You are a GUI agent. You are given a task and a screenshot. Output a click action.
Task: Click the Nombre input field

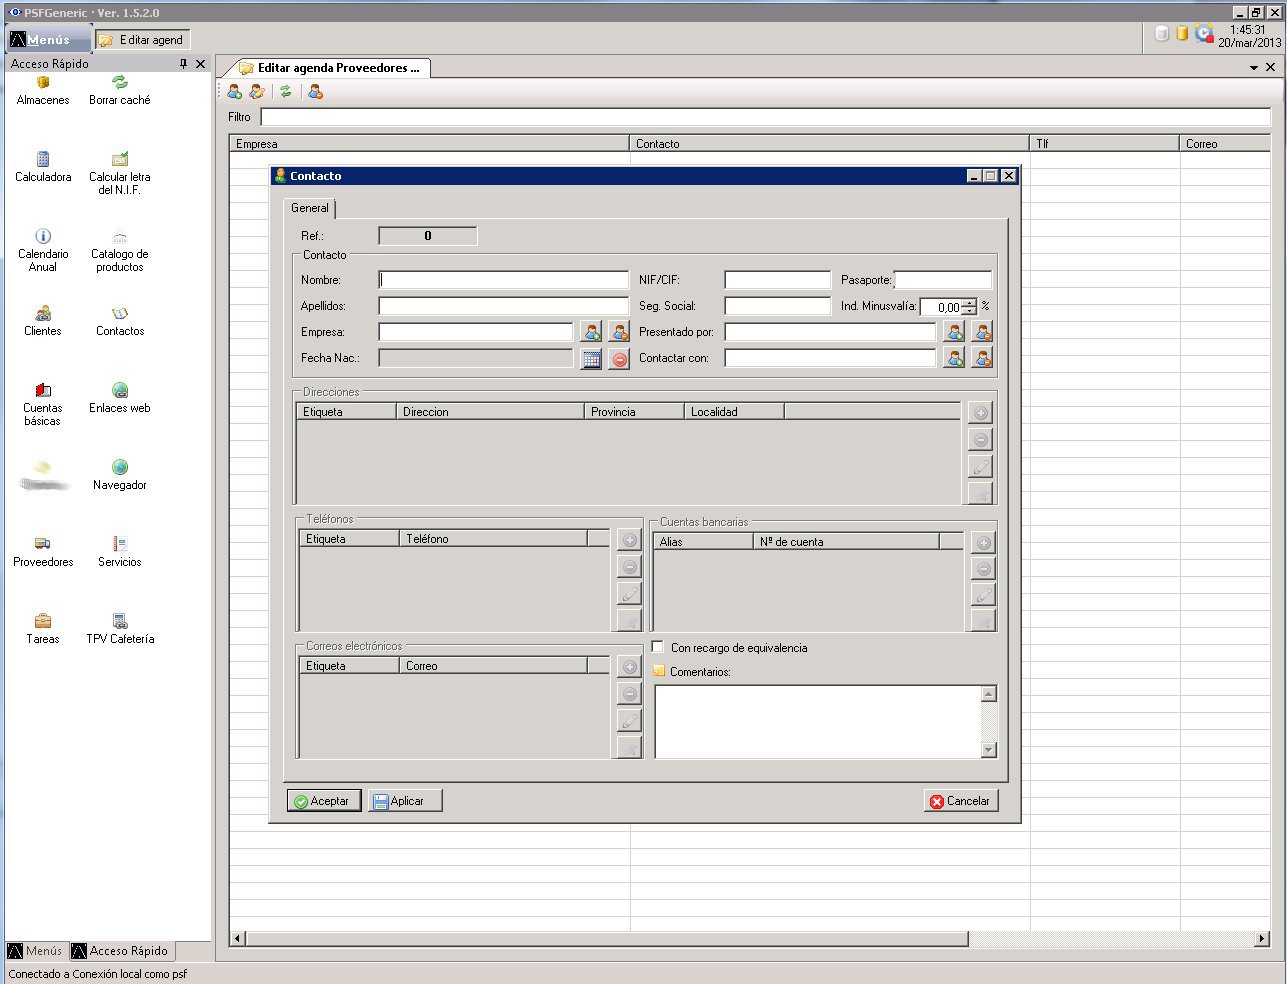pyautogui.click(x=504, y=280)
